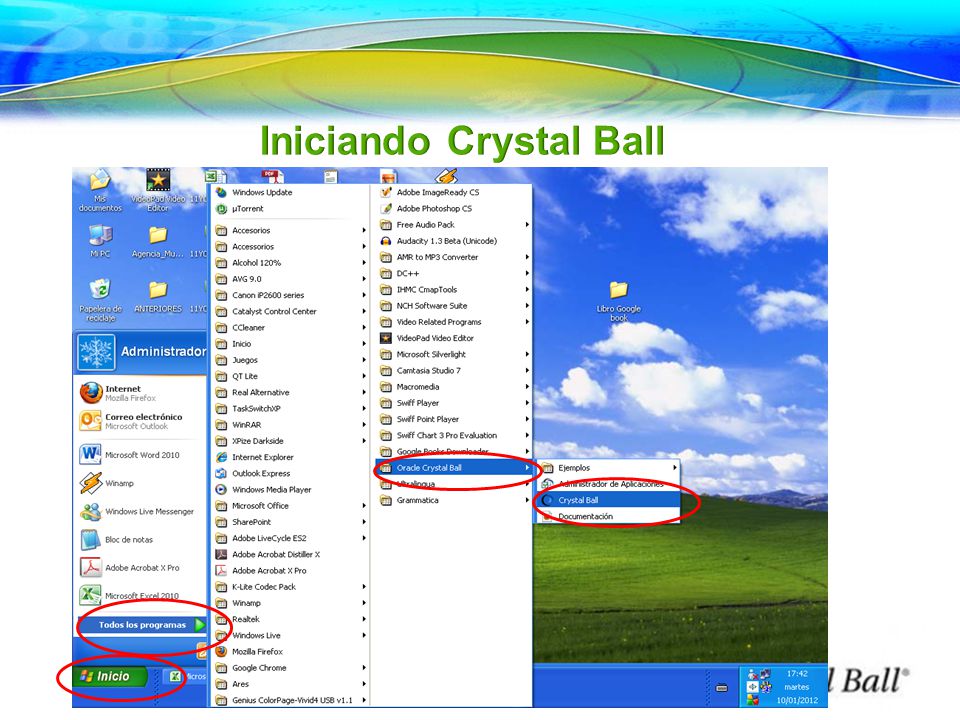Open the Camtasia Studio 7 folder
The width and height of the screenshot is (960, 720).
[x=454, y=370]
